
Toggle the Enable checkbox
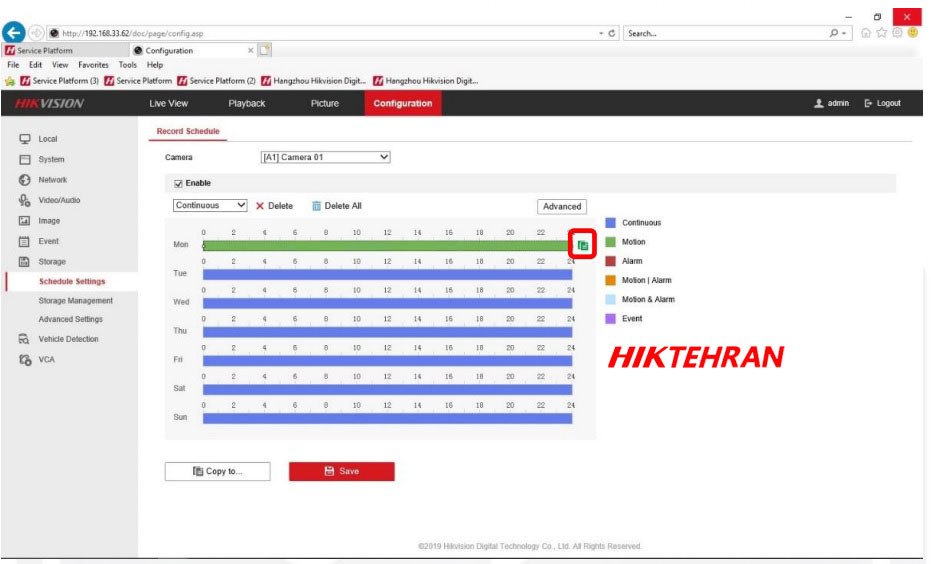(178, 183)
